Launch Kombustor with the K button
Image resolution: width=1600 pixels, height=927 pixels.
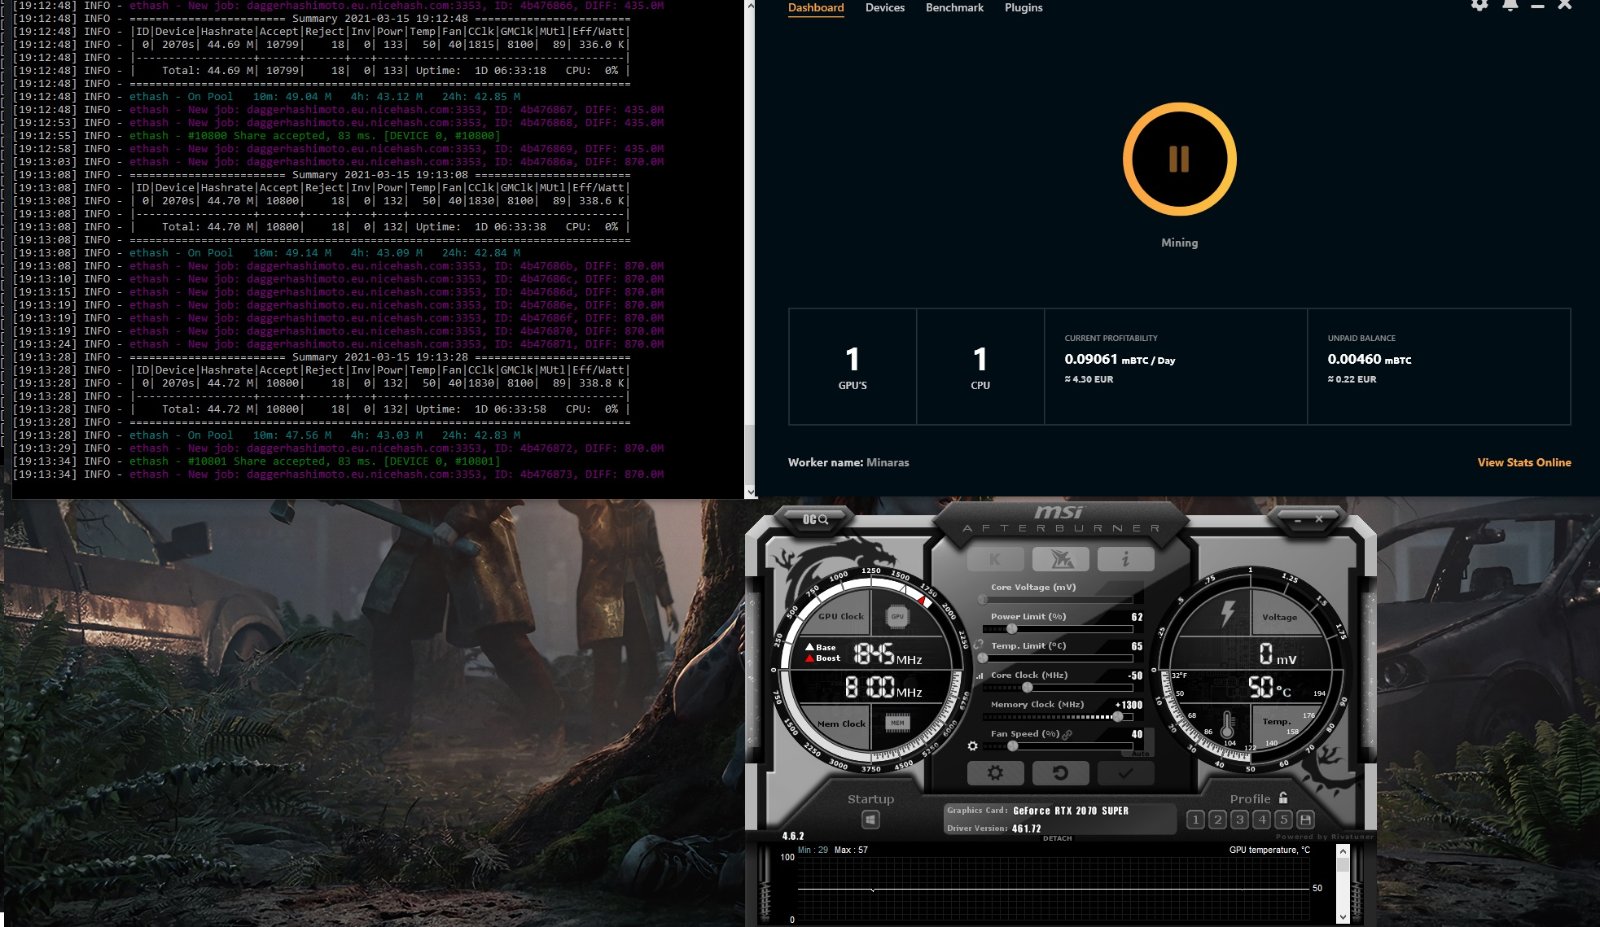click(x=994, y=559)
